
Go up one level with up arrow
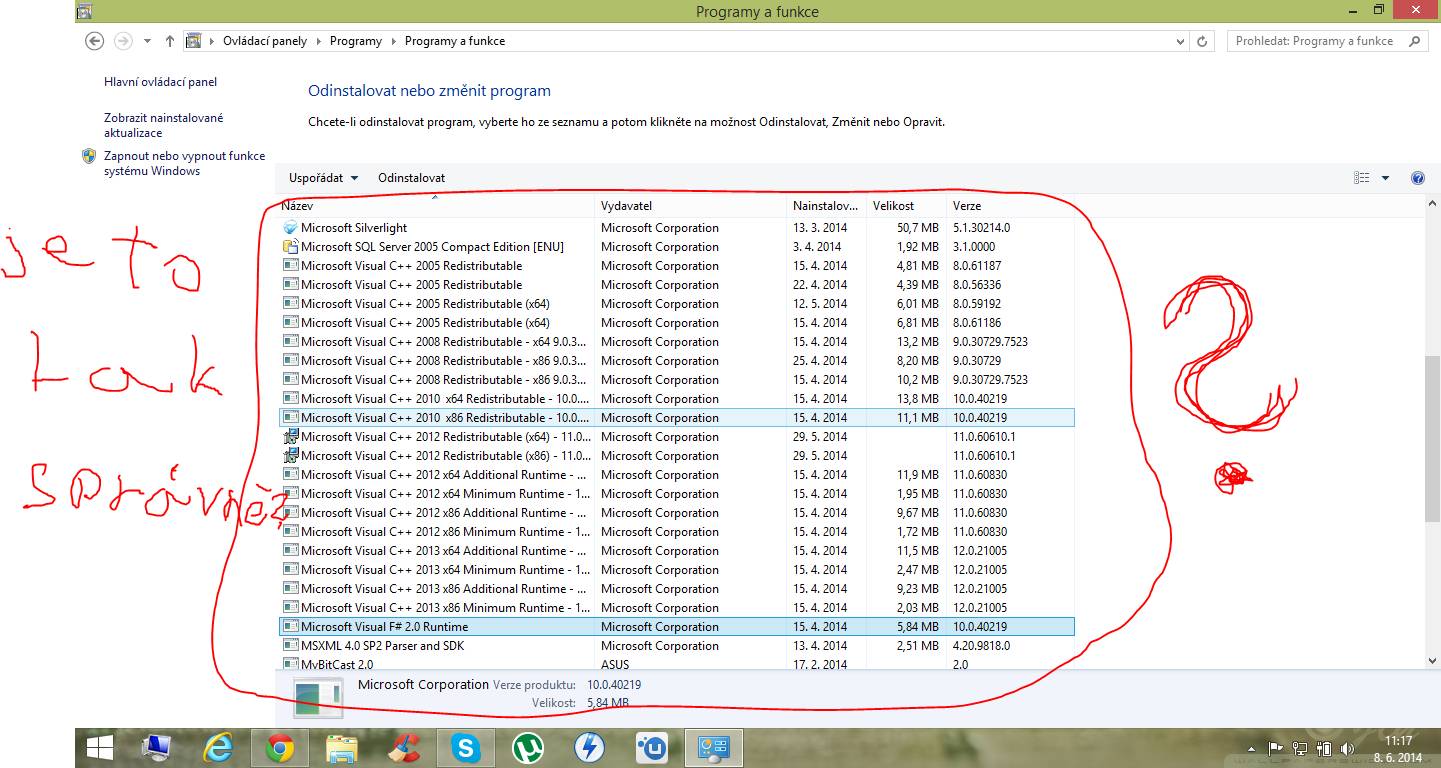coord(170,41)
